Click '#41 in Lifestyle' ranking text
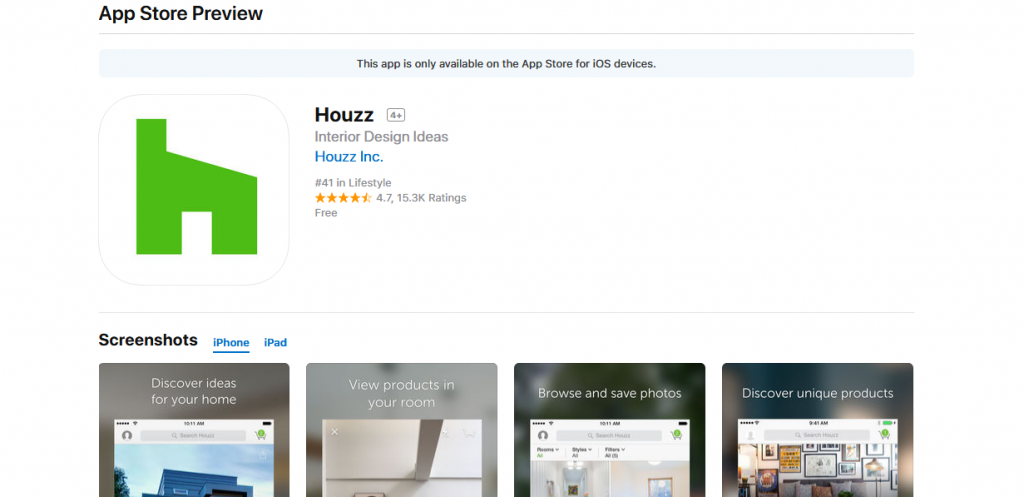The height and width of the screenshot is (497, 1024). coord(353,183)
